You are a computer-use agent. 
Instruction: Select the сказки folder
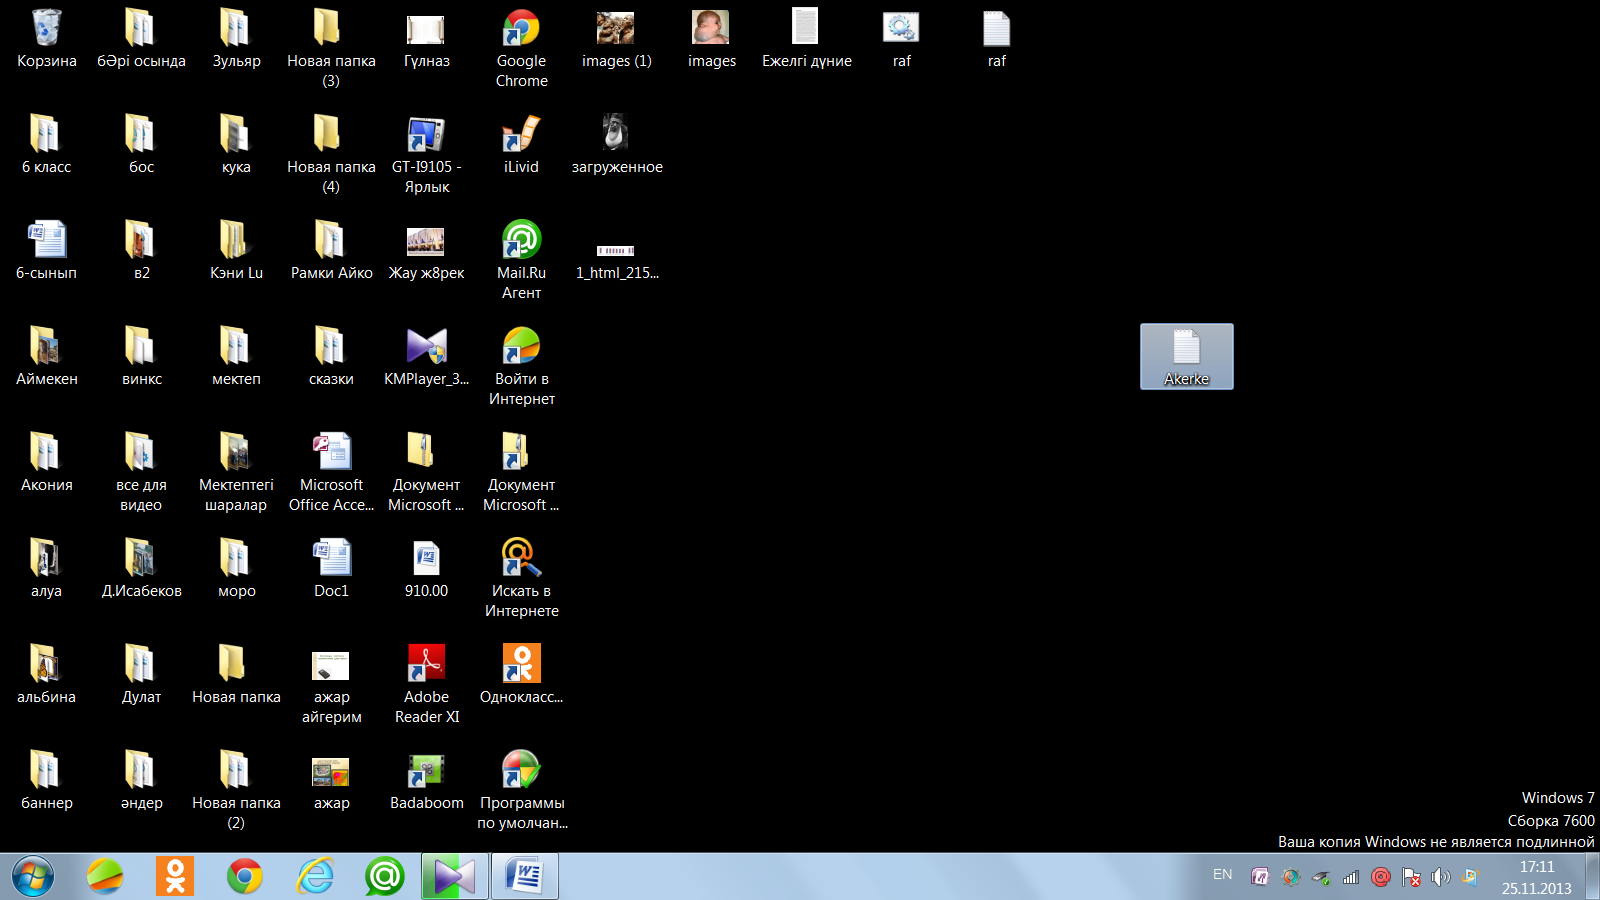331,358
